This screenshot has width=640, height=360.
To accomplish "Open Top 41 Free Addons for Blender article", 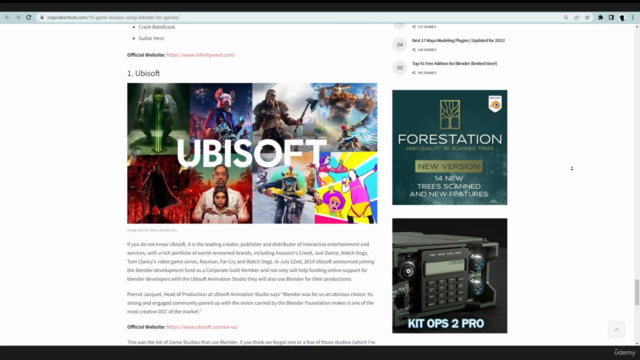I will 454,63.
